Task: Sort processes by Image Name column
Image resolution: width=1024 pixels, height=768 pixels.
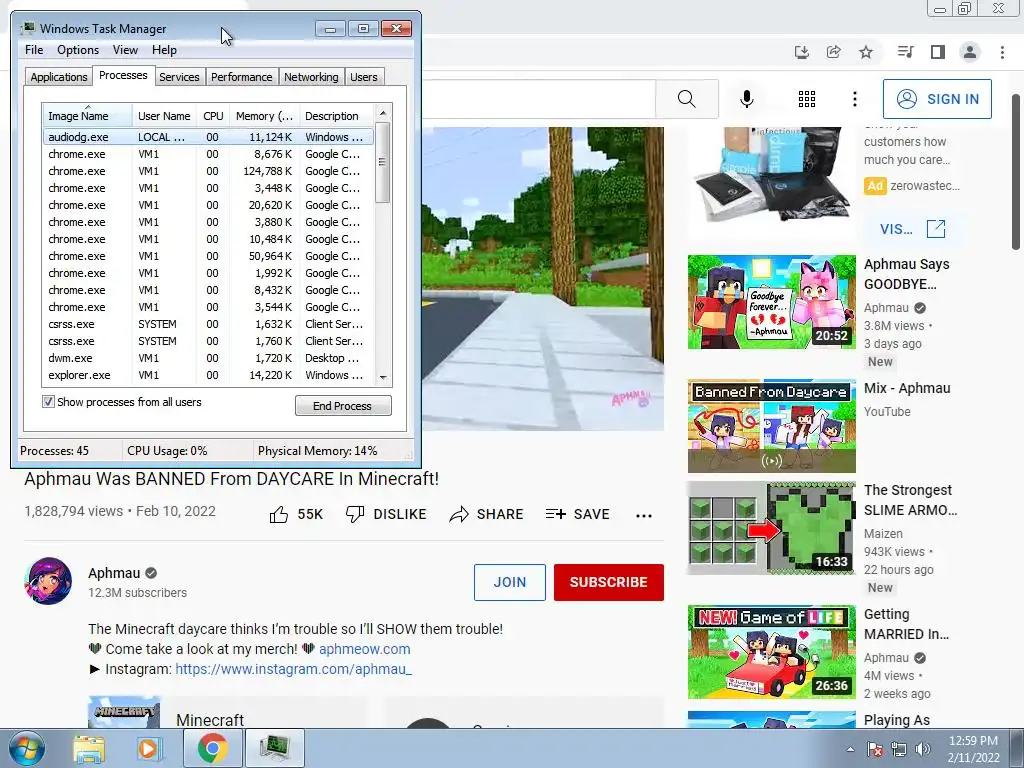Action: coord(88,116)
